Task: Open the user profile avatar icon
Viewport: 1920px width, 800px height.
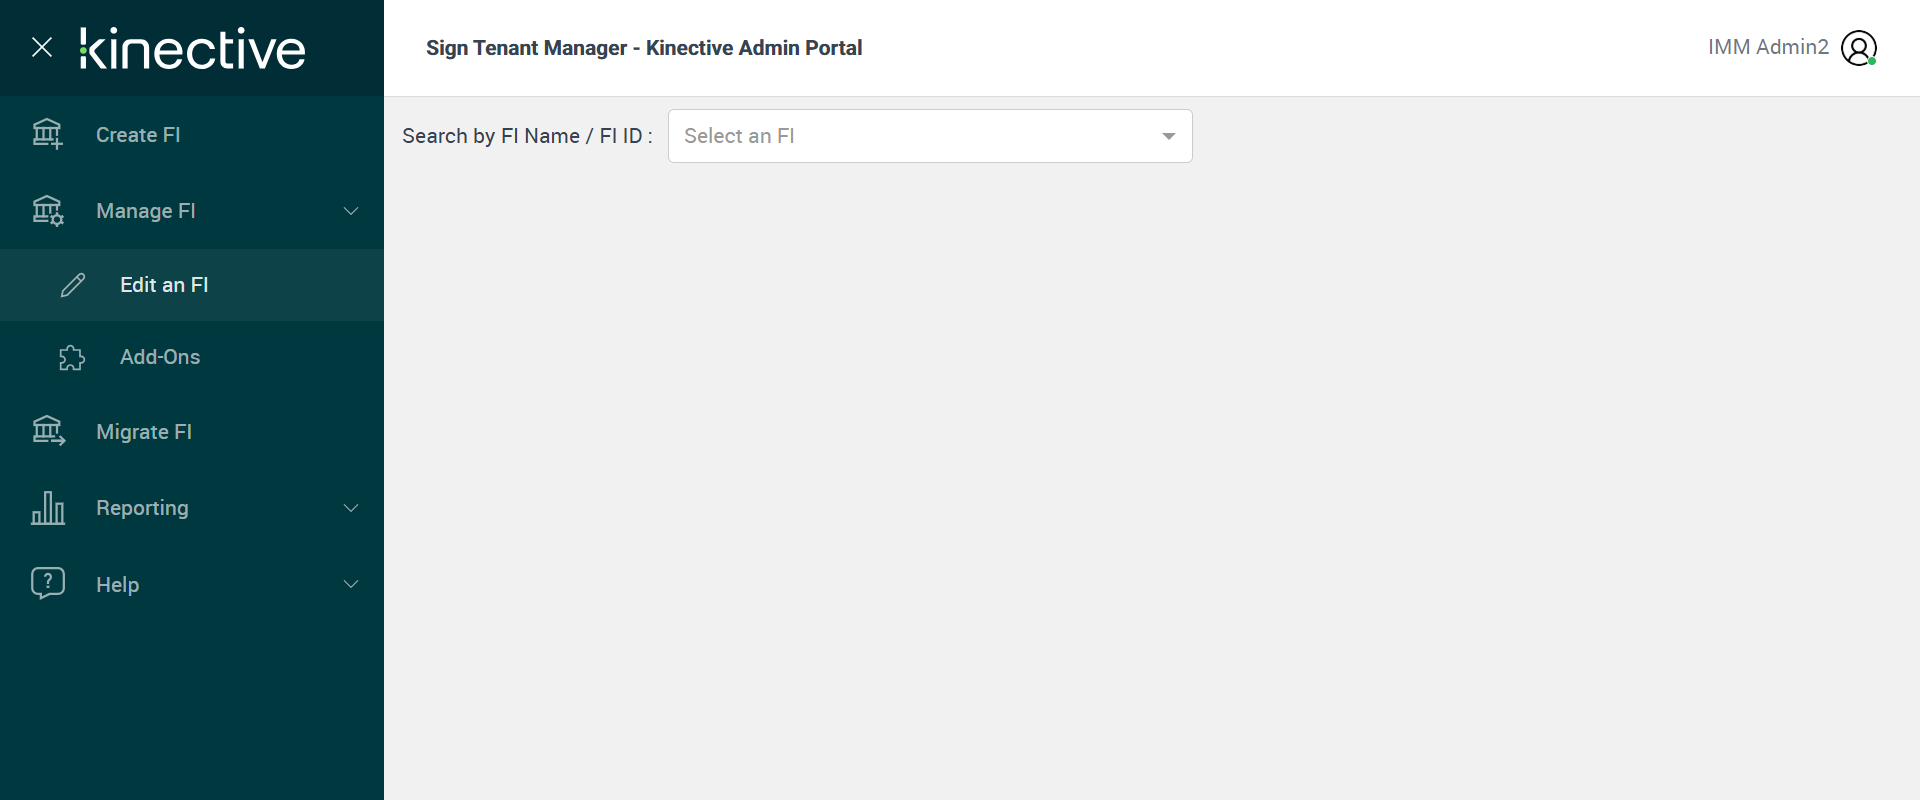Action: [x=1859, y=48]
